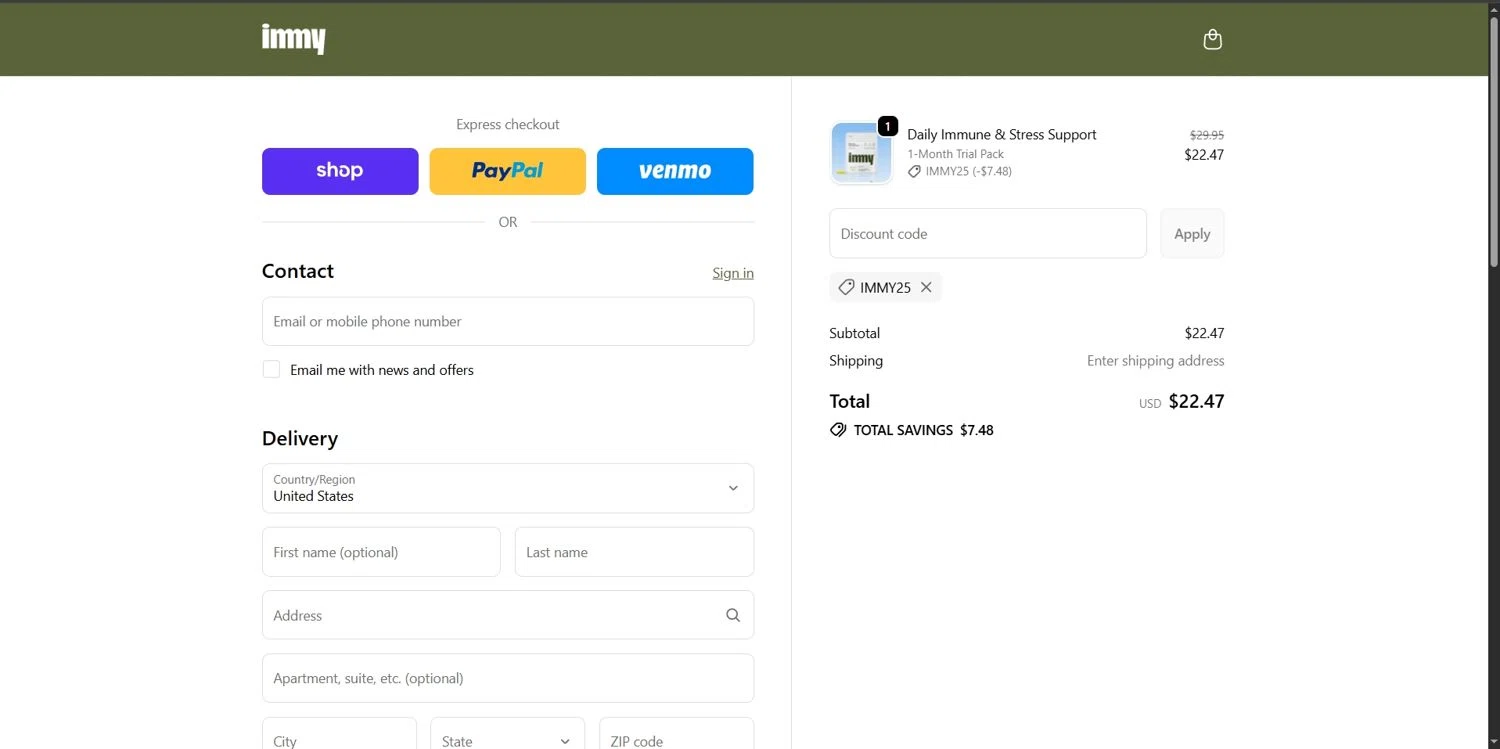Click the 'TOTAL SAVINGS $7.48' text

(x=924, y=430)
